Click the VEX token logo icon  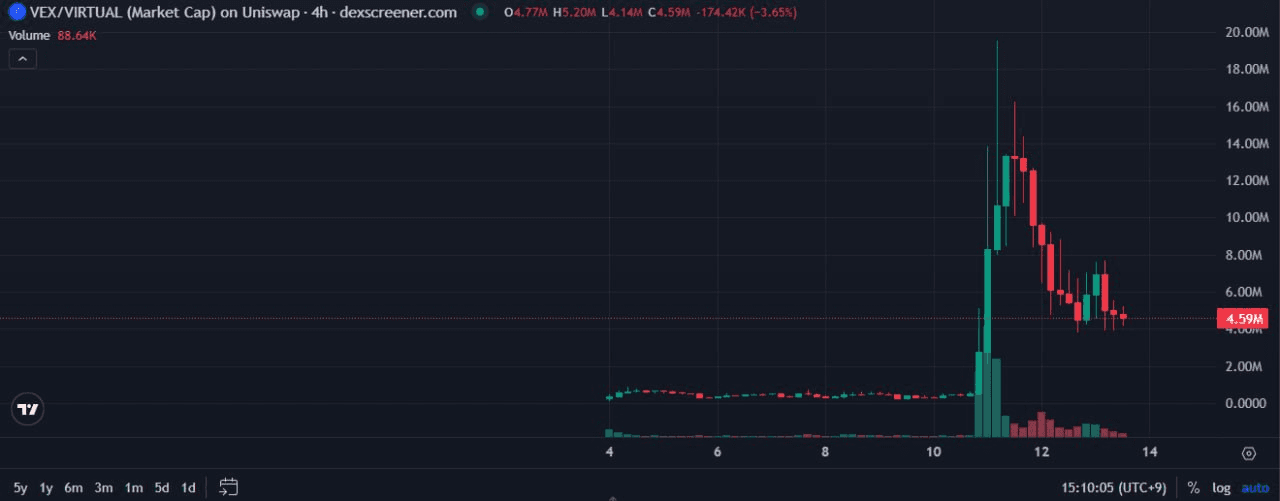coord(15,12)
